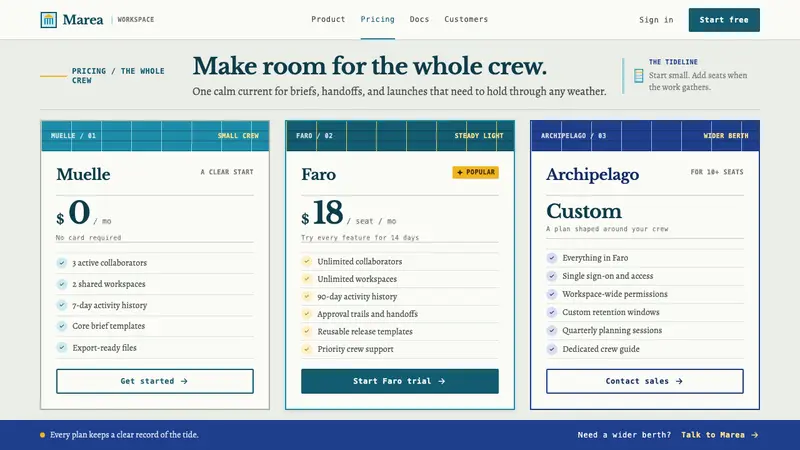
Task: Click checkmark beside 7-day activity history
Action: pyautogui.click(x=62, y=305)
